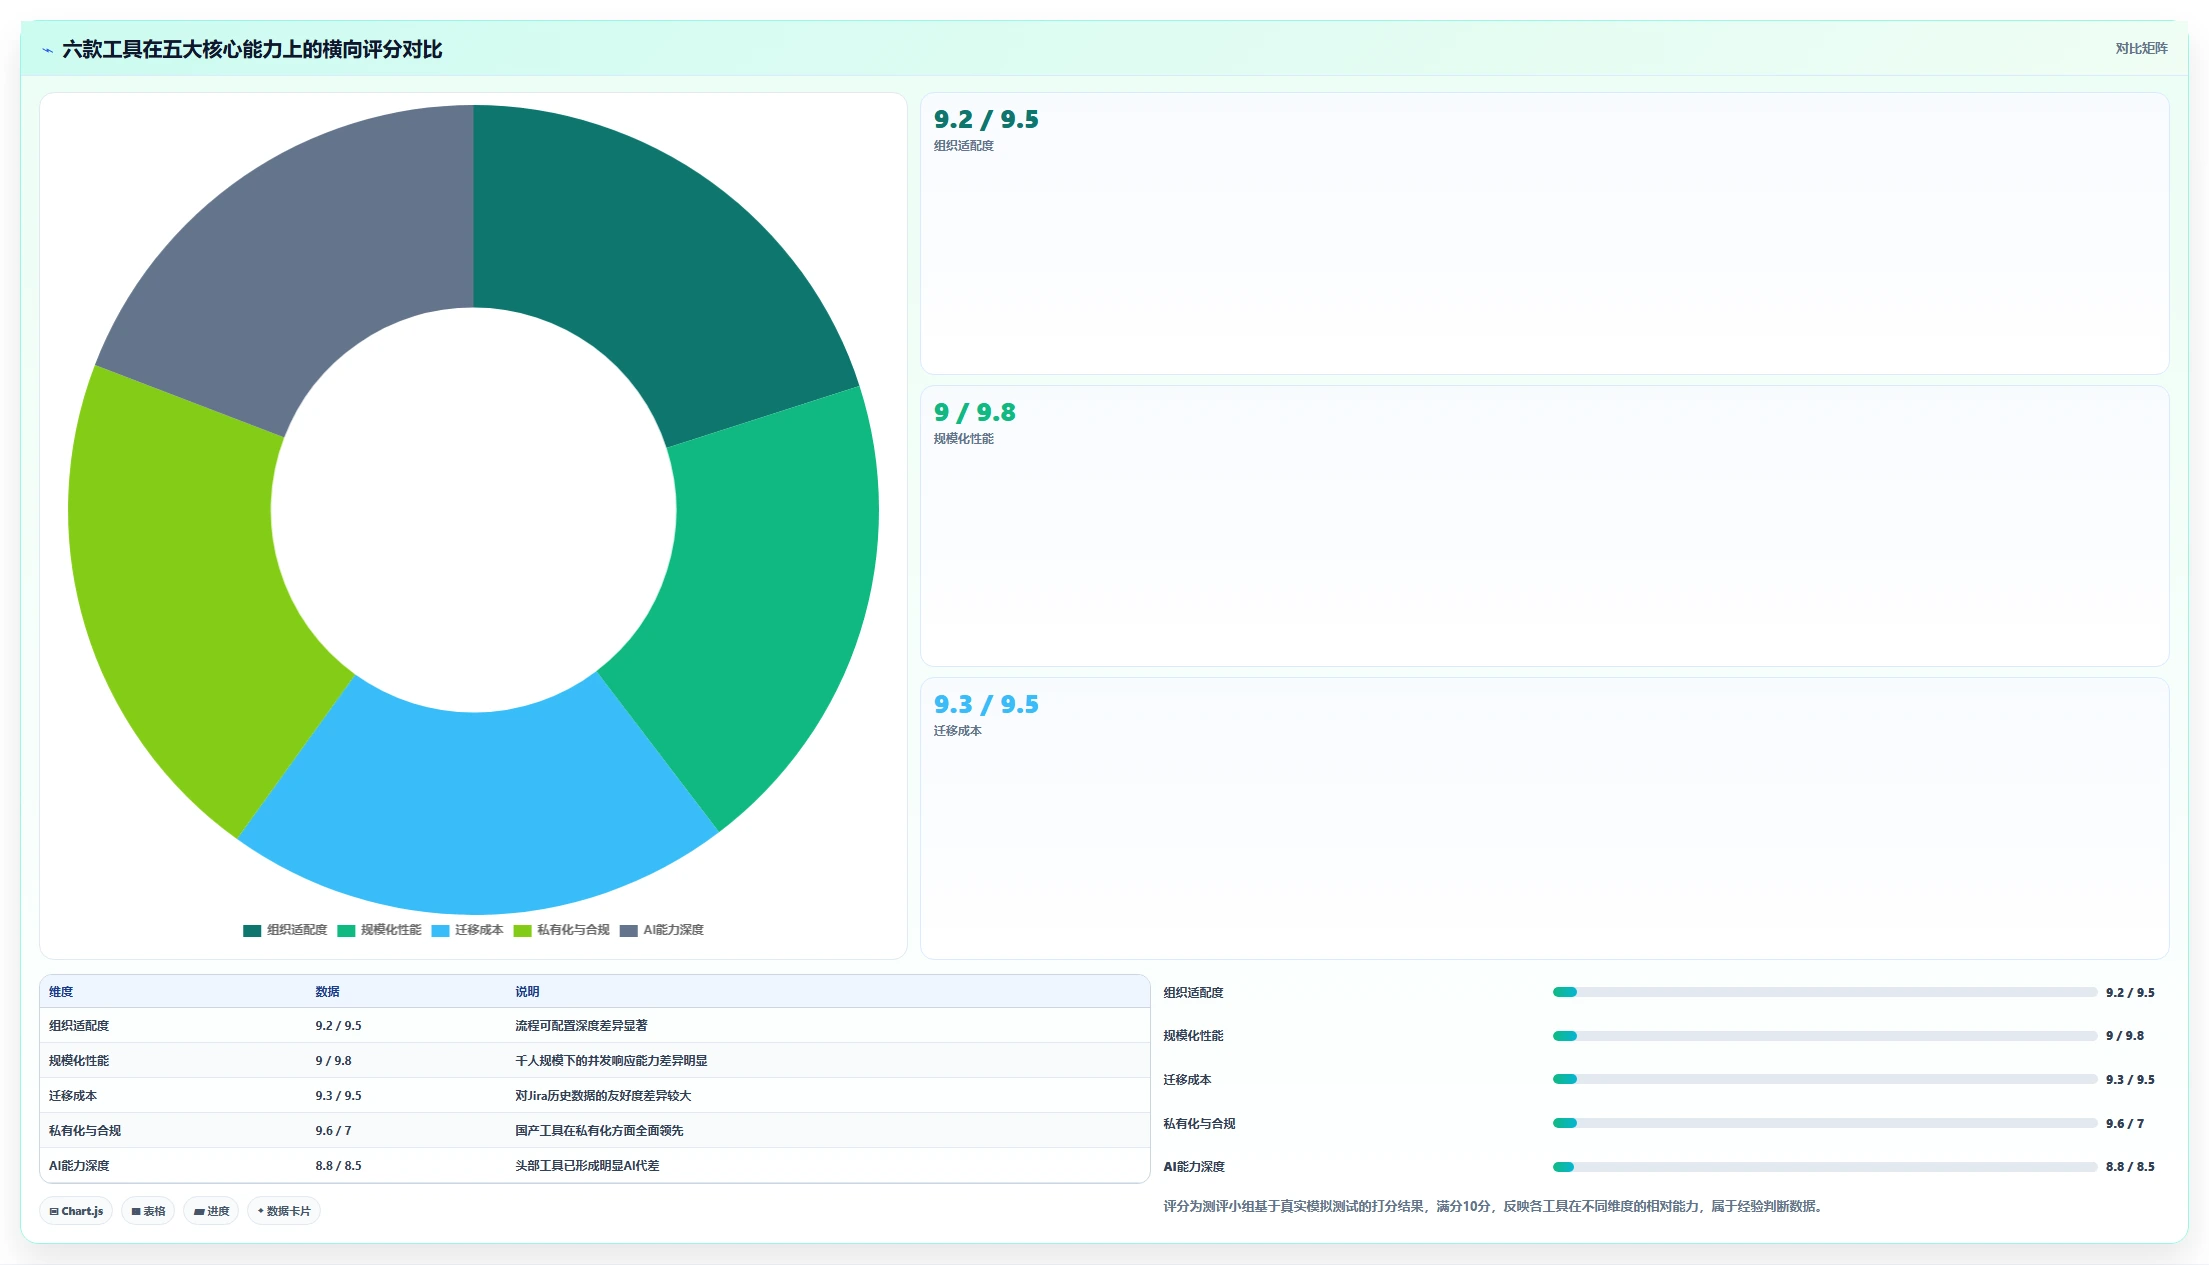Viewport: 2209px width, 1265px height.
Task: Click the 数据卡片 tag chip
Action: pos(284,1211)
